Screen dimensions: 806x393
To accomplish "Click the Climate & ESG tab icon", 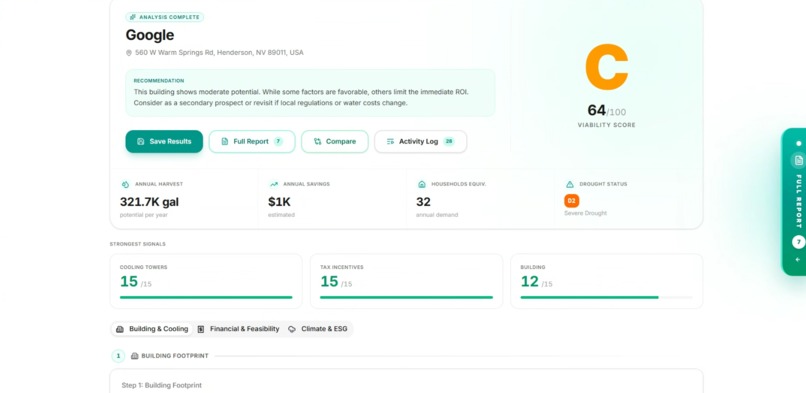I will pyautogui.click(x=292, y=329).
